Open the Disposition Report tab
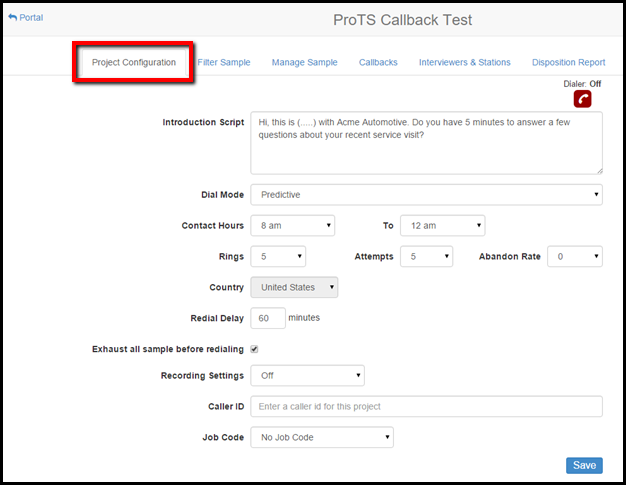Viewport: 626px width, 485px height. pos(568,62)
